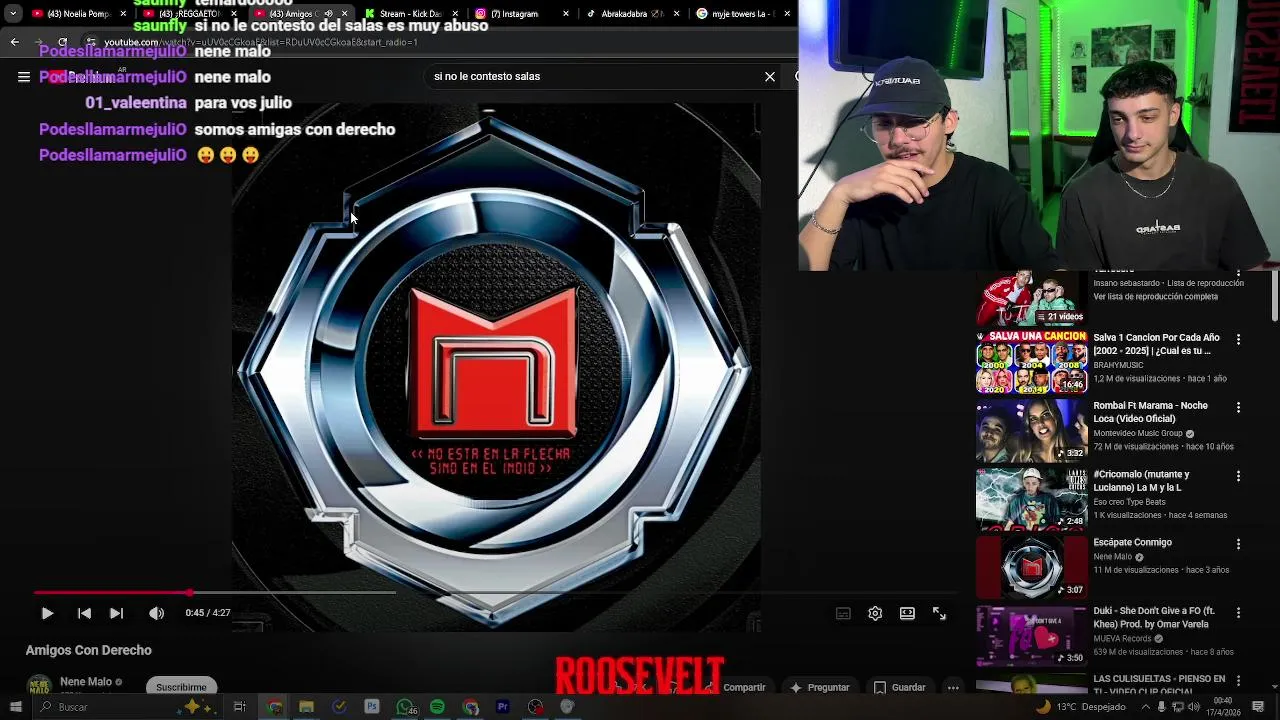
Task: Open Photoshop from the taskbar
Action: (x=372, y=707)
